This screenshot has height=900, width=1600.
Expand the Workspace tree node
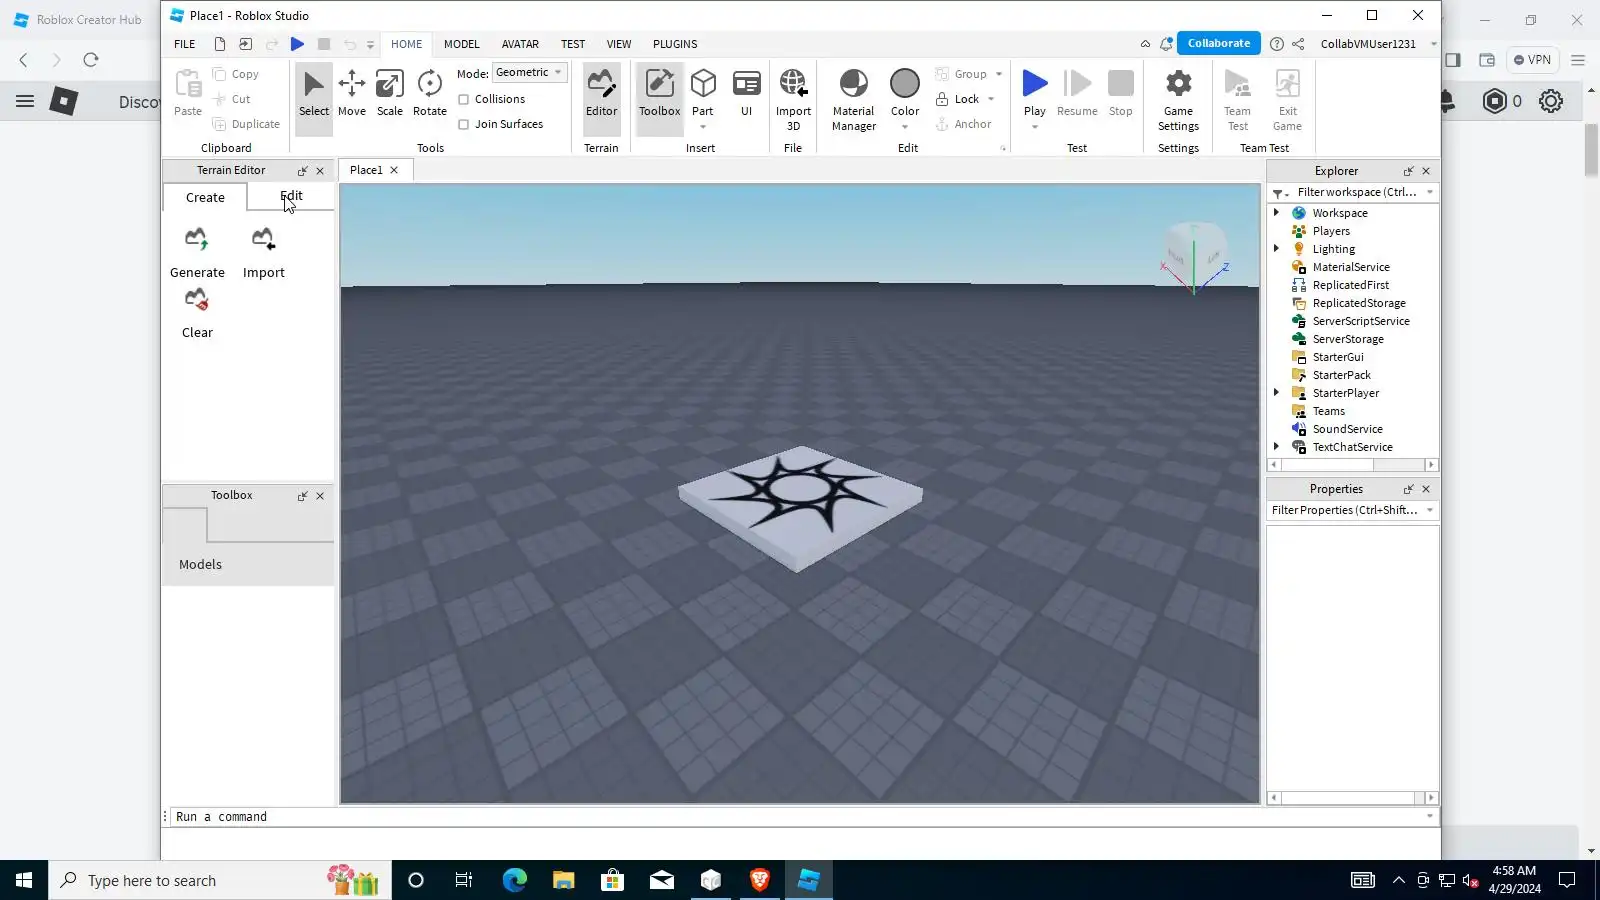[x=1276, y=213]
